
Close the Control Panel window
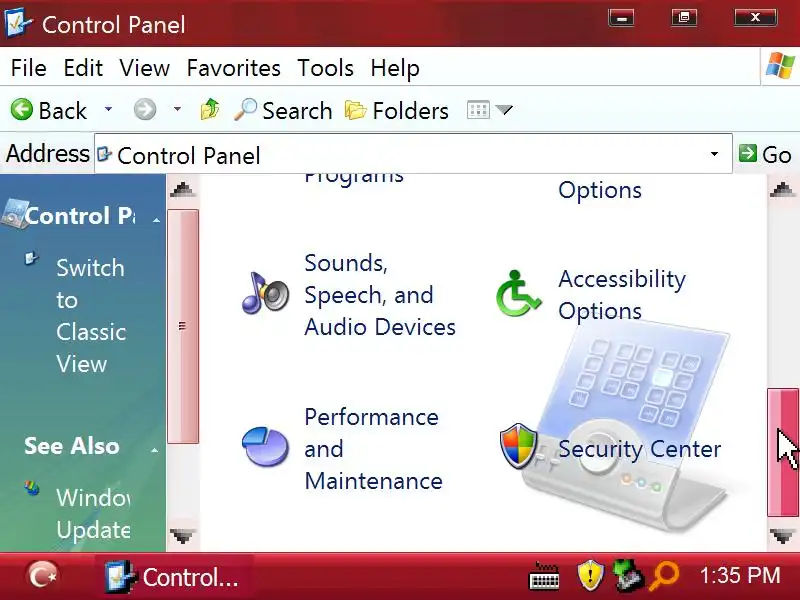[x=756, y=18]
